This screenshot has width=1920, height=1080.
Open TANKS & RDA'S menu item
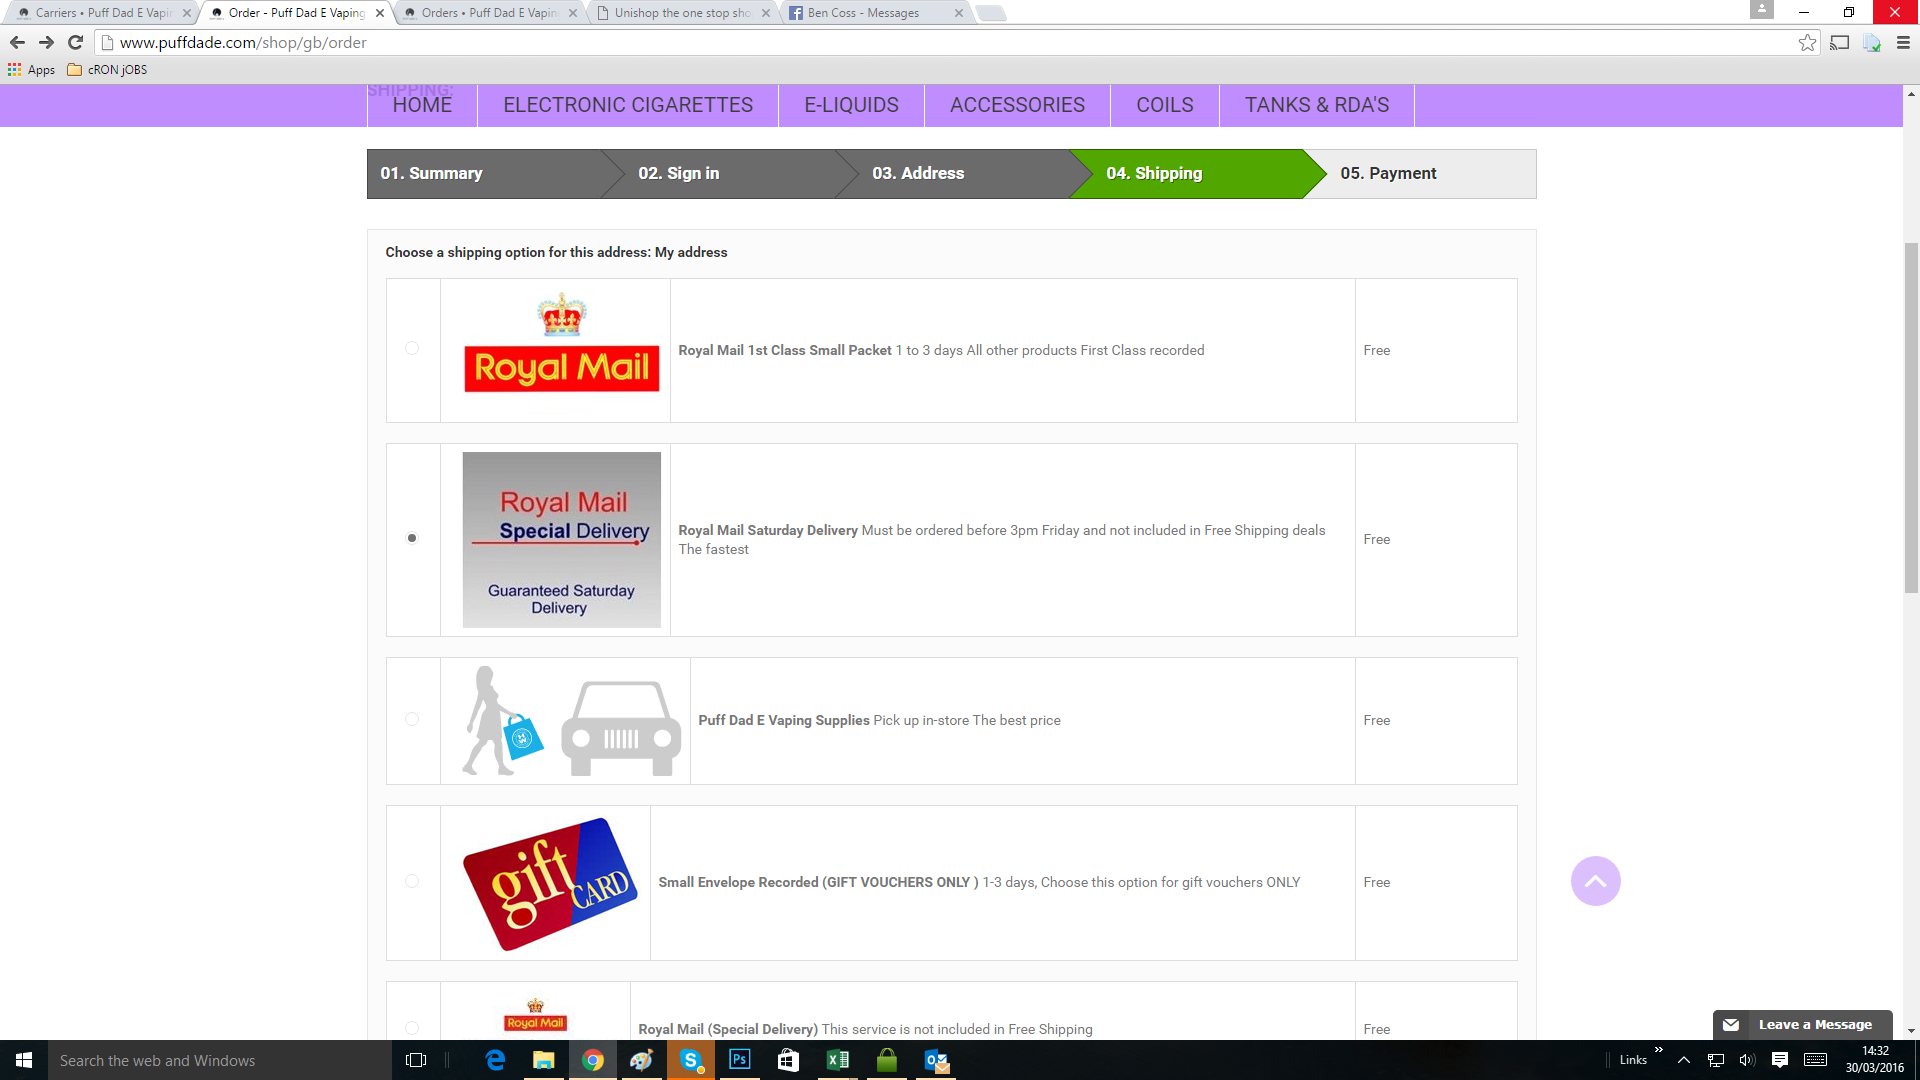pos(1317,105)
